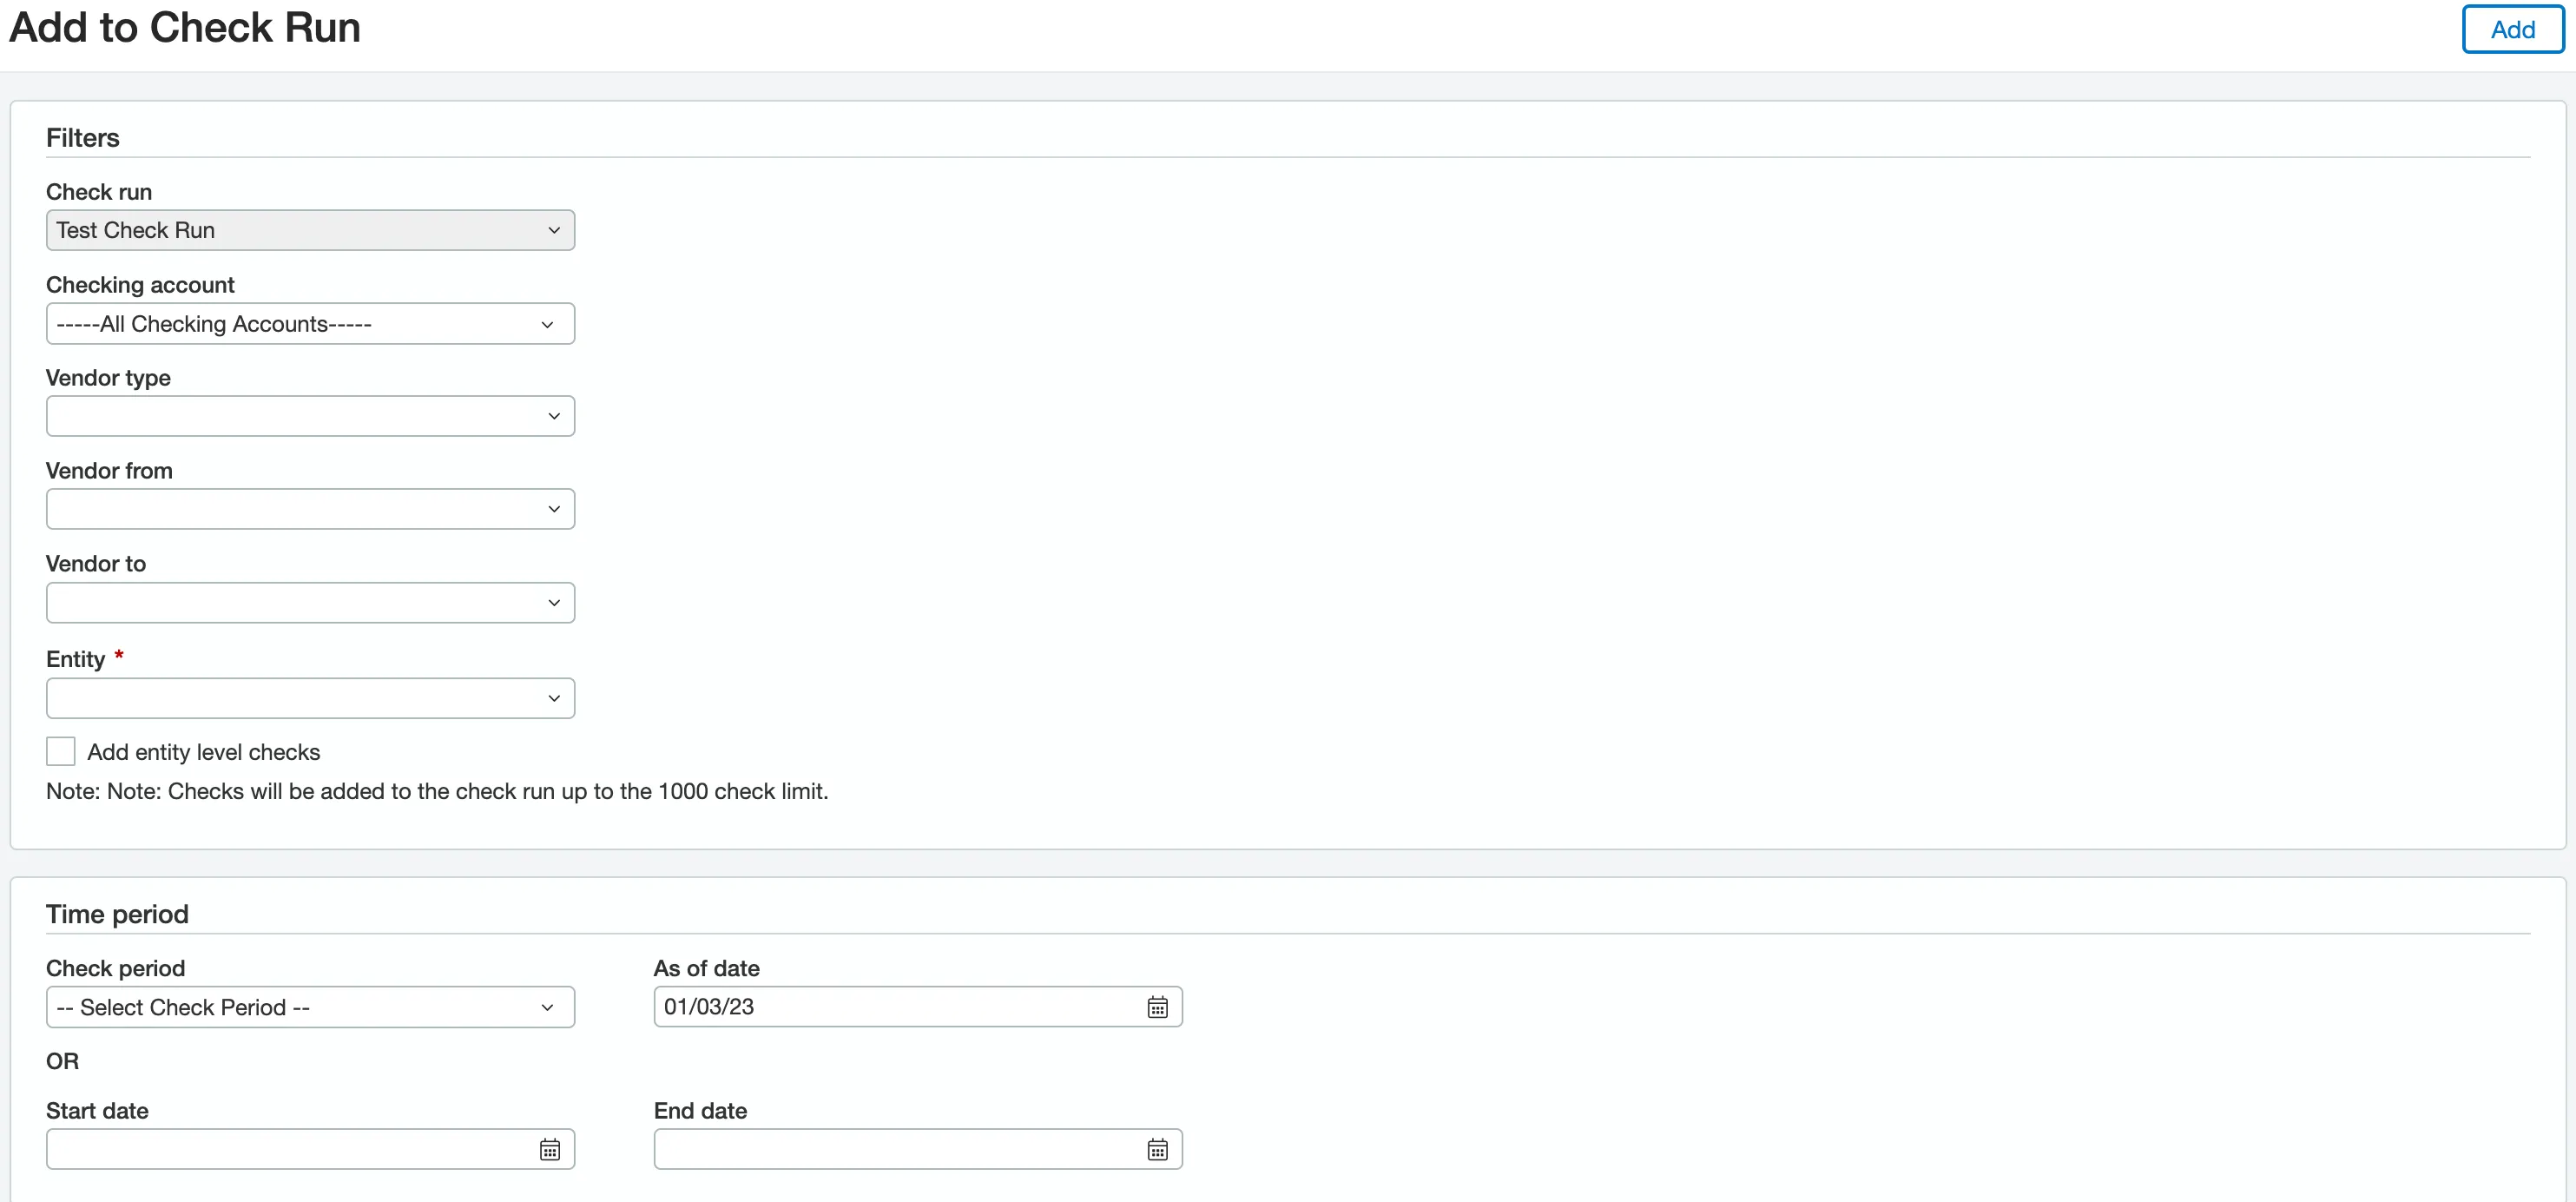Expand the Vendor from dropdown
The width and height of the screenshot is (2576, 1202).
310,509
